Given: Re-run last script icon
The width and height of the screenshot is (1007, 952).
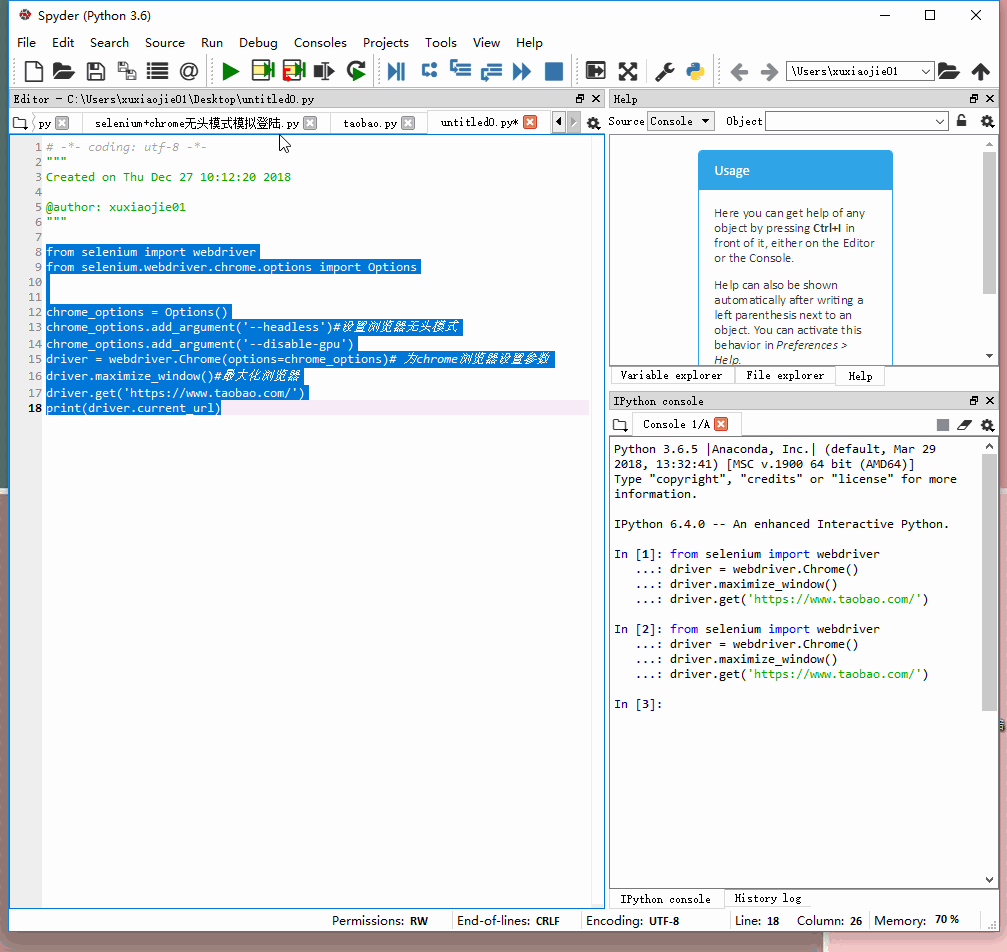Looking at the screenshot, I should tap(356, 71).
